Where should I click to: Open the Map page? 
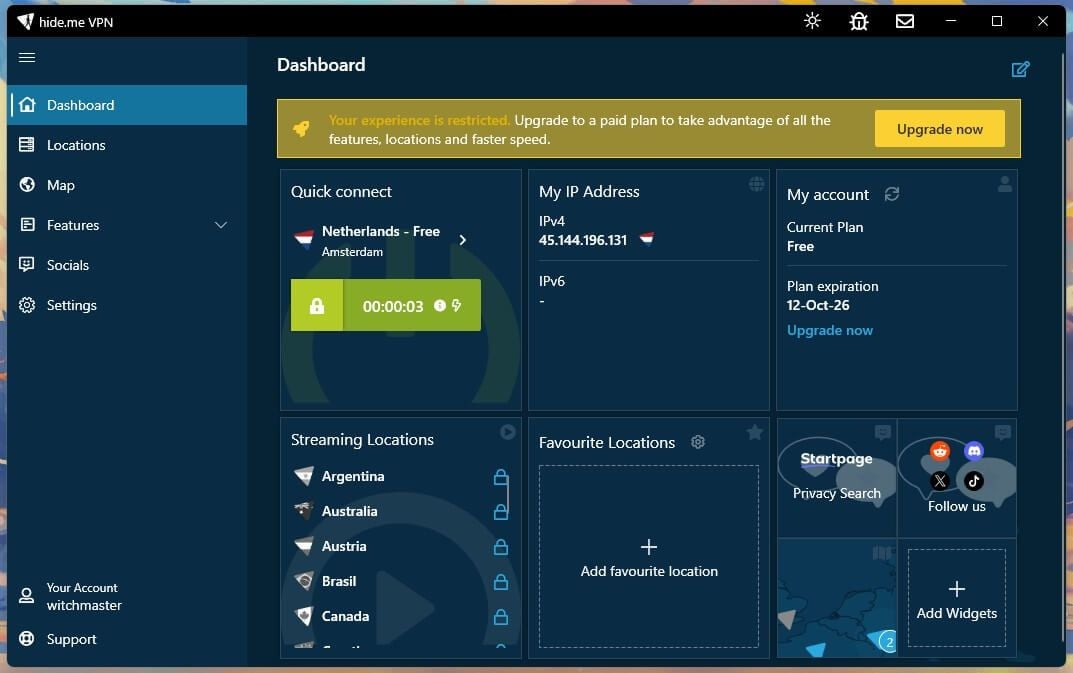(128, 185)
